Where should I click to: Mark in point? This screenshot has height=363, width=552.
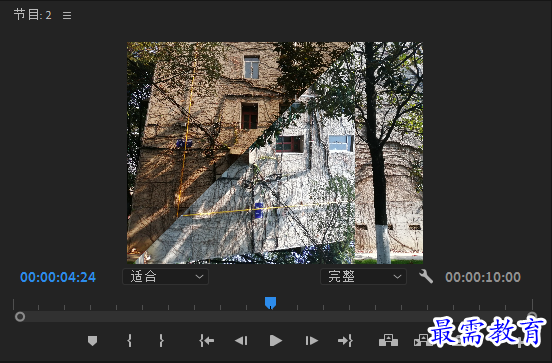[x=129, y=340]
